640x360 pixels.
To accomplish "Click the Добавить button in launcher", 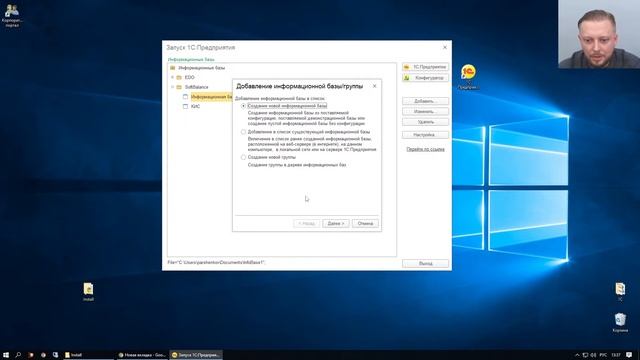I will pyautogui.click(x=425, y=101).
